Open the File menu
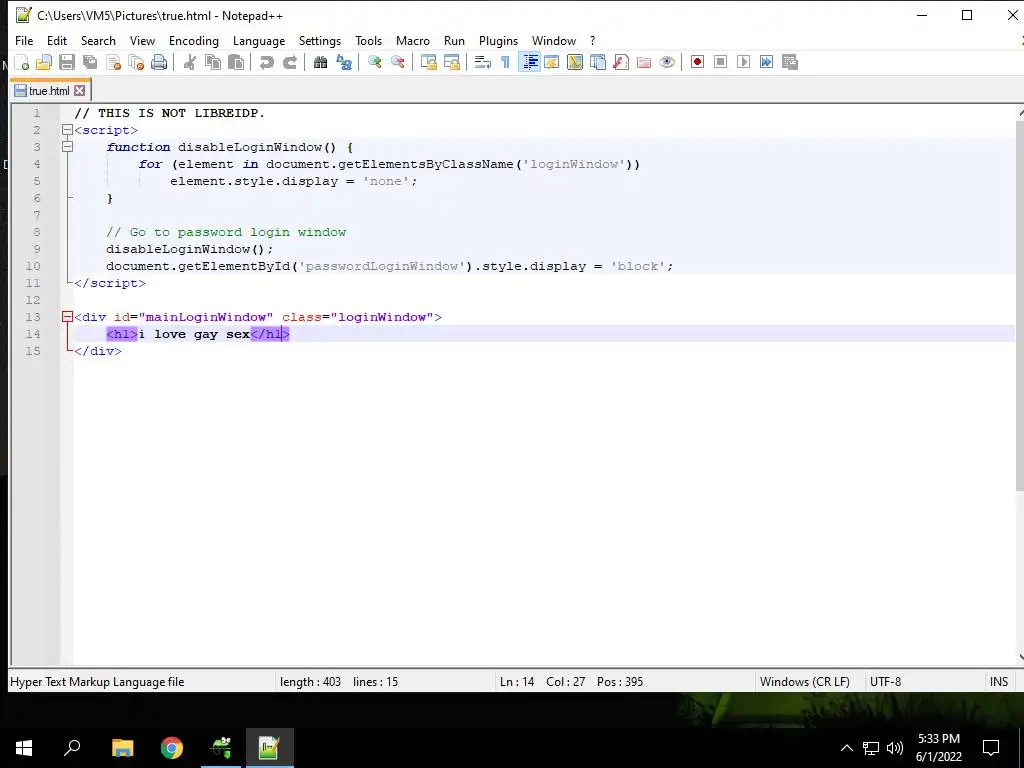Image resolution: width=1024 pixels, height=768 pixels. [x=24, y=40]
